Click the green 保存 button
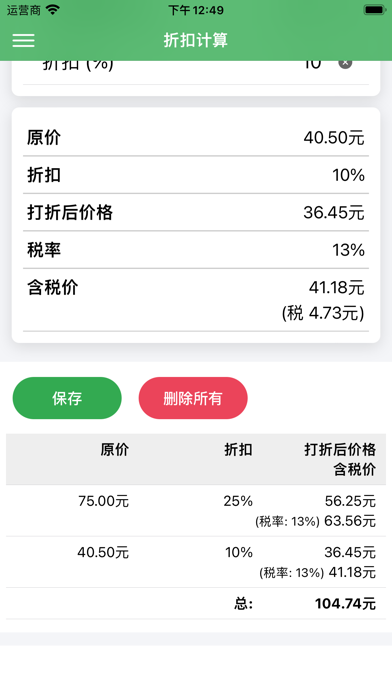392x696 pixels. coord(67,398)
